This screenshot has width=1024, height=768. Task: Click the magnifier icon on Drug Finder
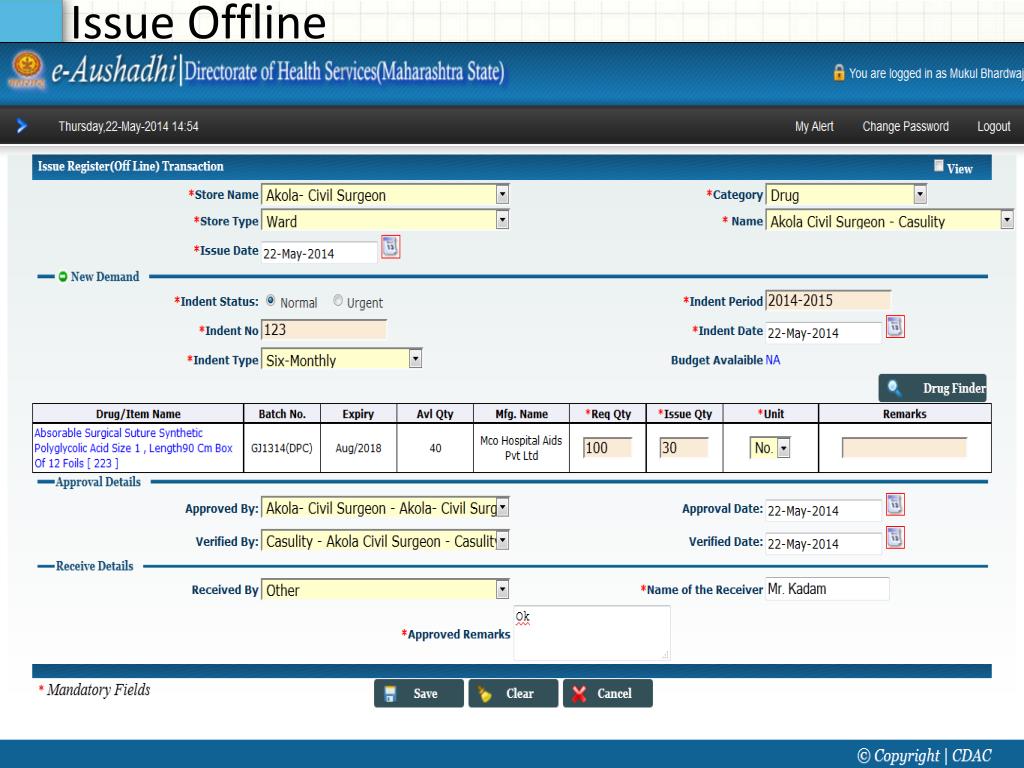(894, 389)
